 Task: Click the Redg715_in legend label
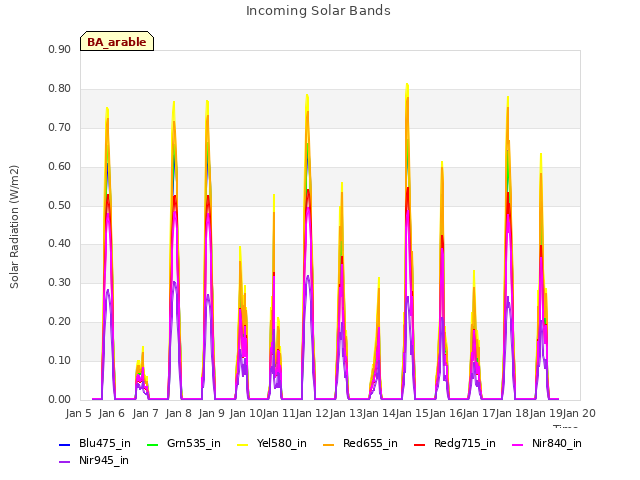click(465, 444)
